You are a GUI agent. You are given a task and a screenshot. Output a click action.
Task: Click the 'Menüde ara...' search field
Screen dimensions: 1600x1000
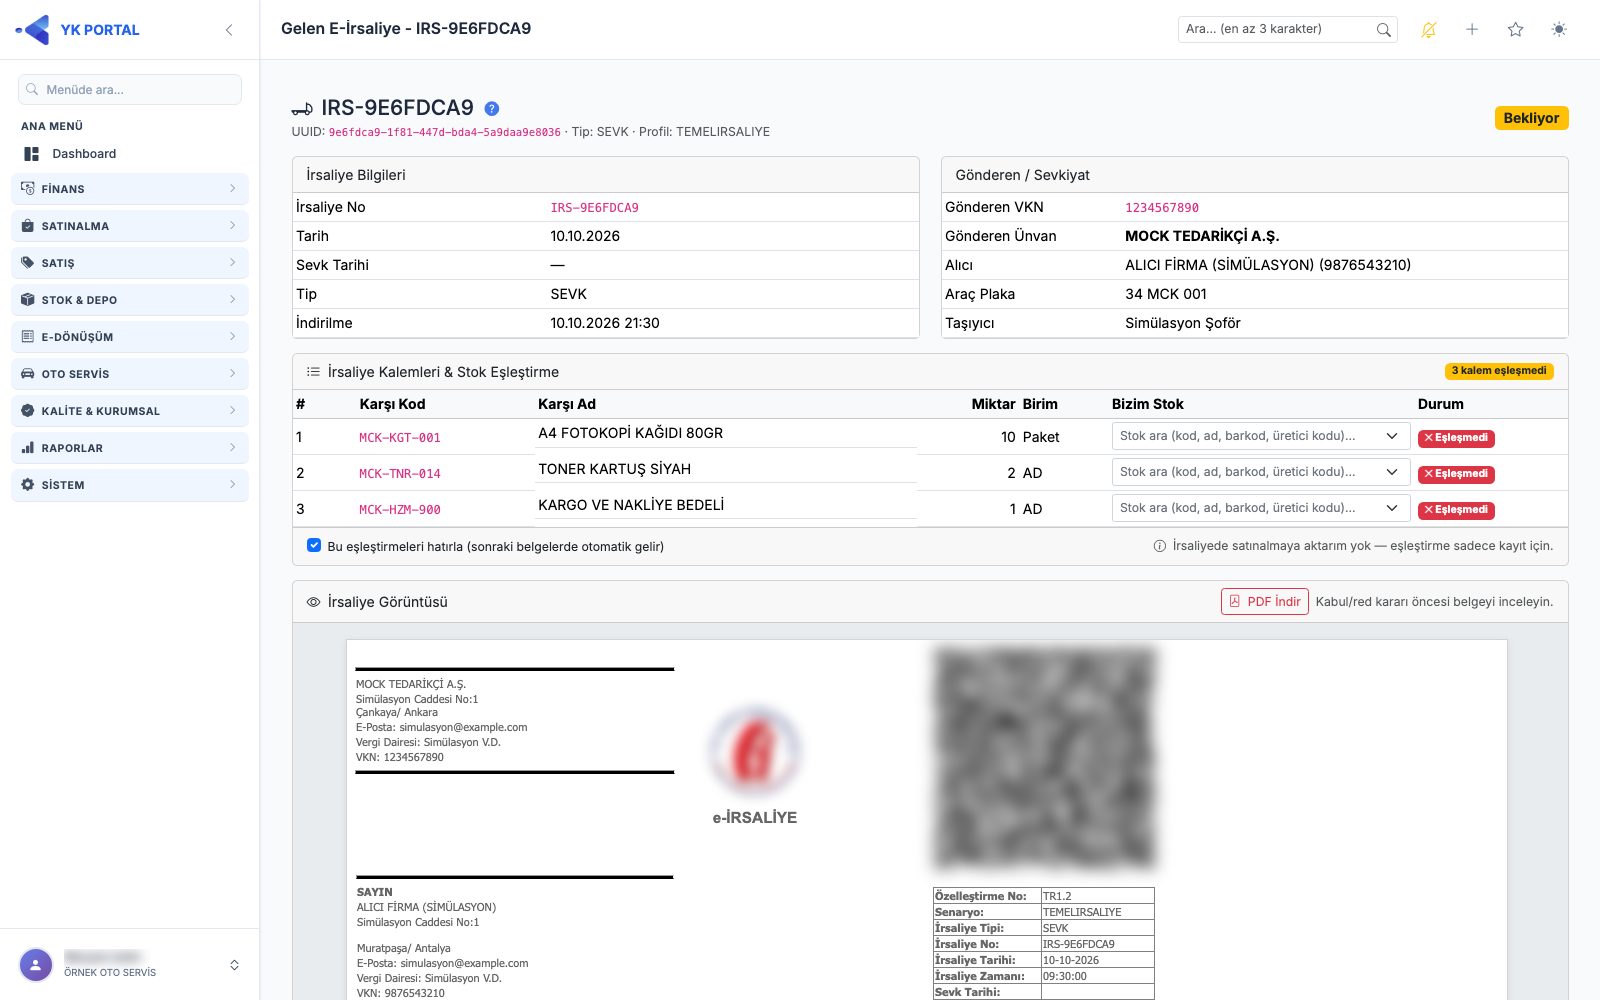click(130, 89)
